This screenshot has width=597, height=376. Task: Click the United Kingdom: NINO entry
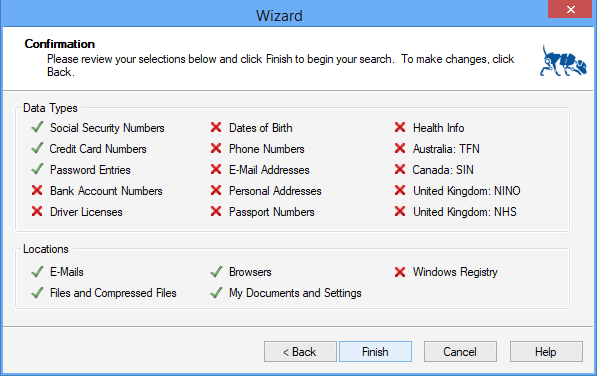pyautogui.click(x=467, y=191)
